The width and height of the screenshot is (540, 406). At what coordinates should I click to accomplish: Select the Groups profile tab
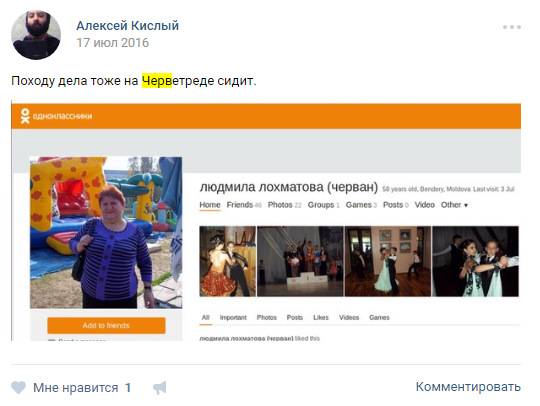pyautogui.click(x=323, y=205)
